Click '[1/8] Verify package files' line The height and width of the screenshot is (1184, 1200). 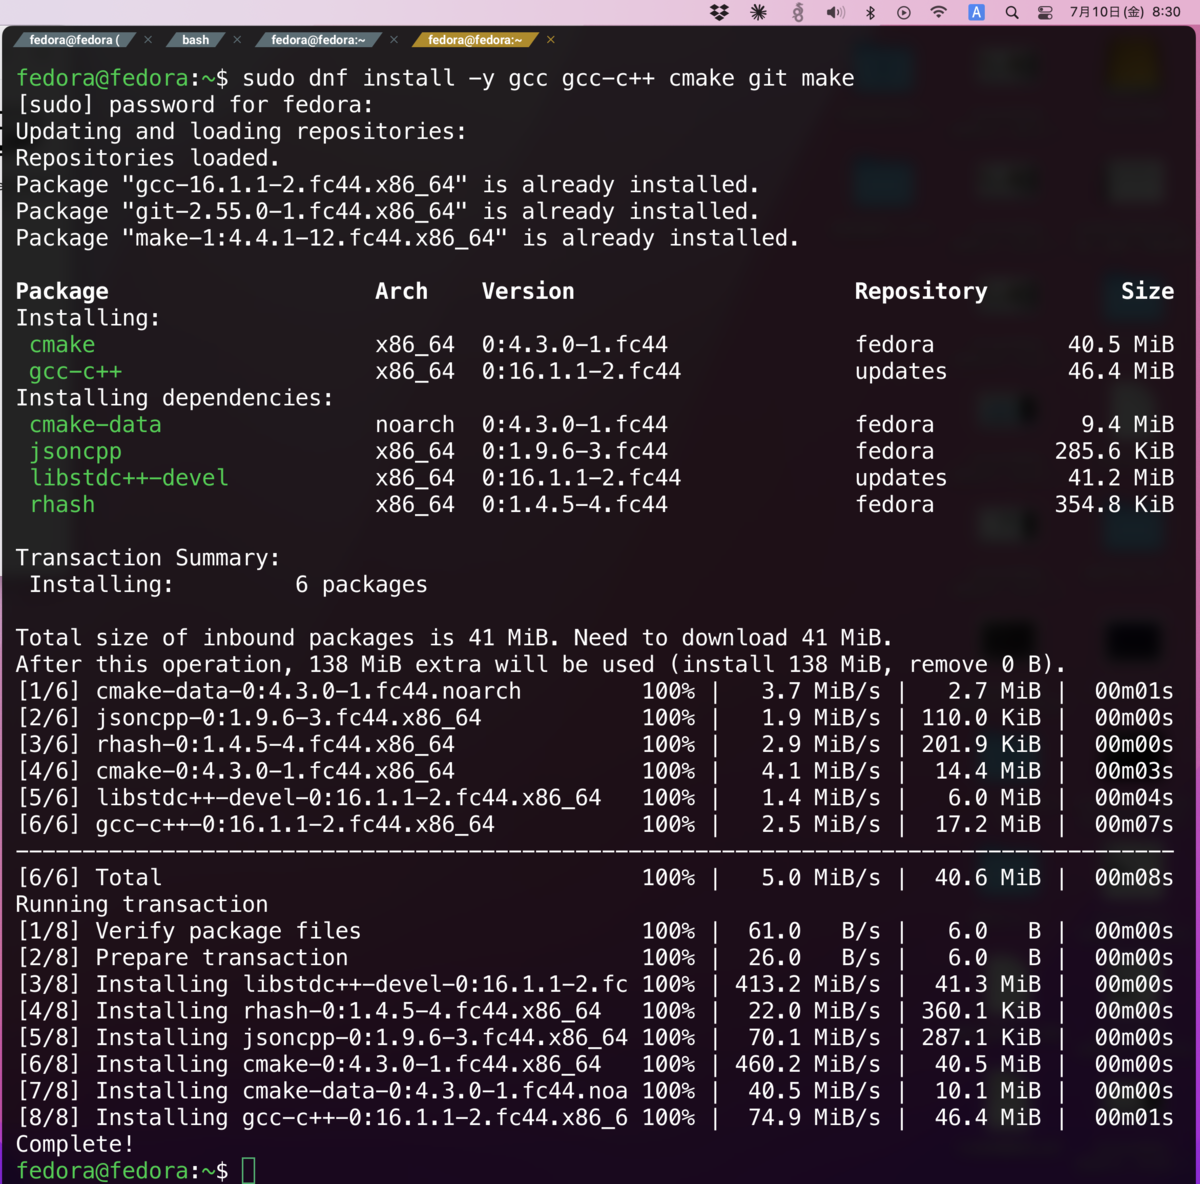595,931
